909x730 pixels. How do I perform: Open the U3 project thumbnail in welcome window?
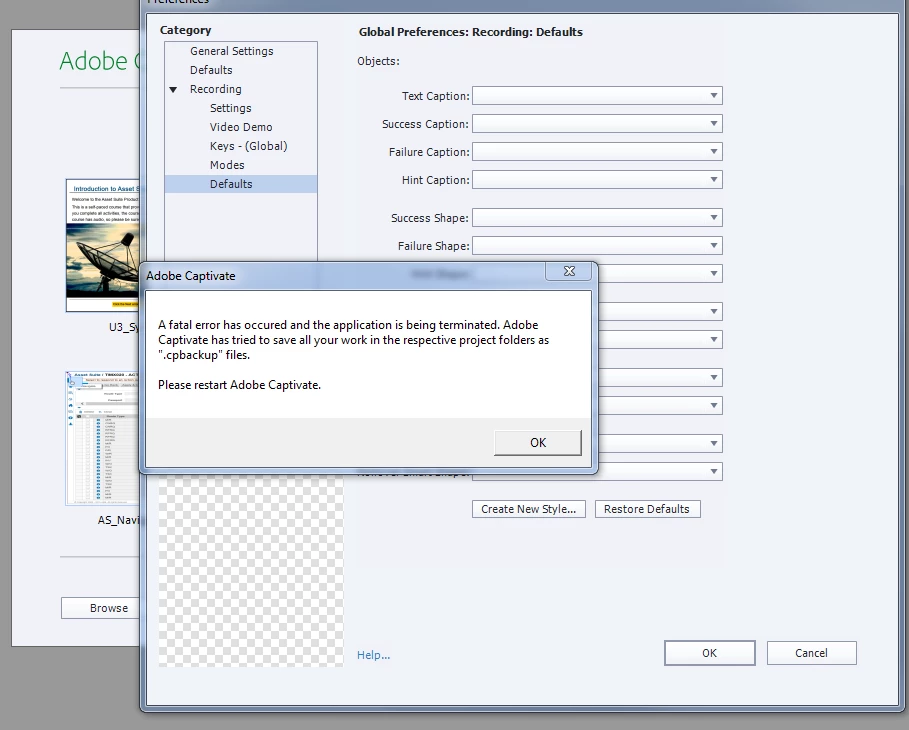tap(103, 245)
